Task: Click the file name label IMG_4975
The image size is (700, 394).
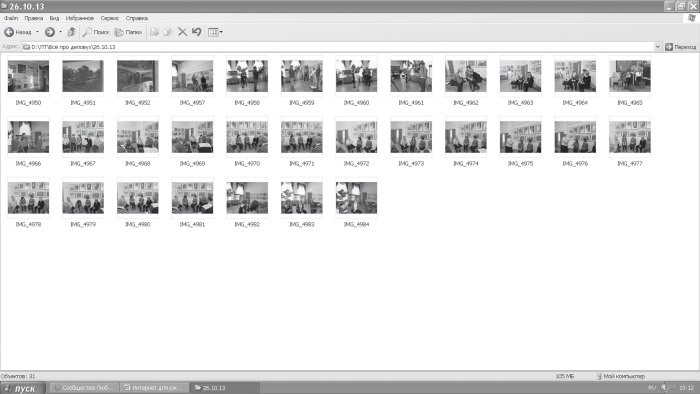Action: (521, 164)
